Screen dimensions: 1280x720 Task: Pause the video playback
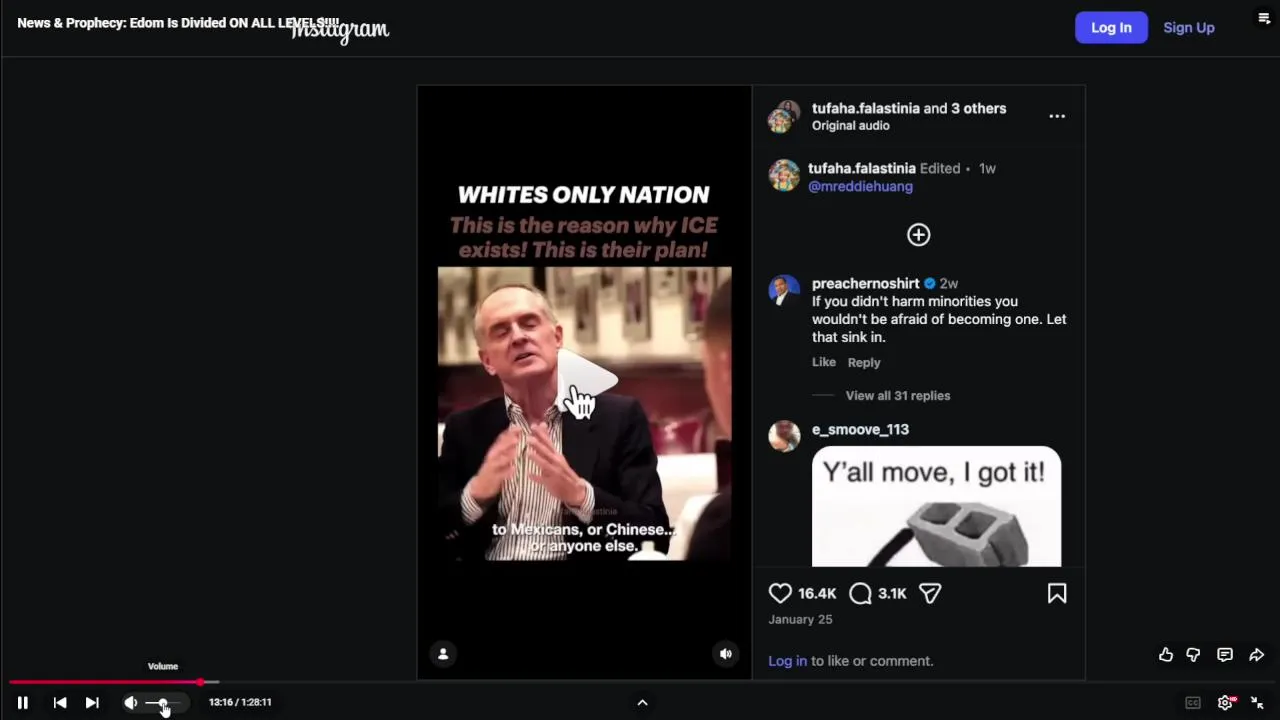click(22, 703)
